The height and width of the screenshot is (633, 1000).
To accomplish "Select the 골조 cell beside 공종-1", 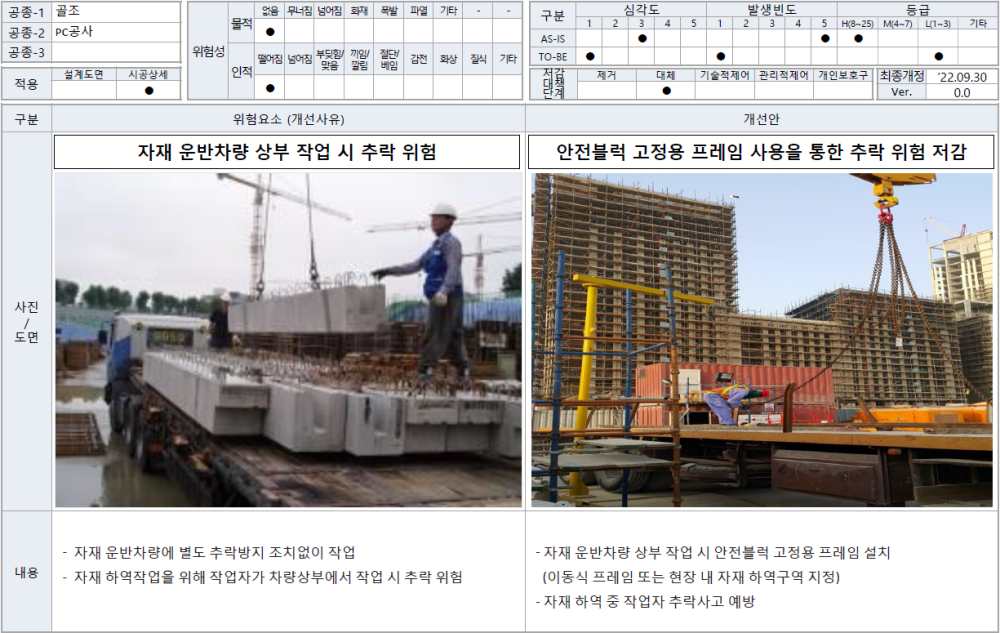I will pos(117,11).
